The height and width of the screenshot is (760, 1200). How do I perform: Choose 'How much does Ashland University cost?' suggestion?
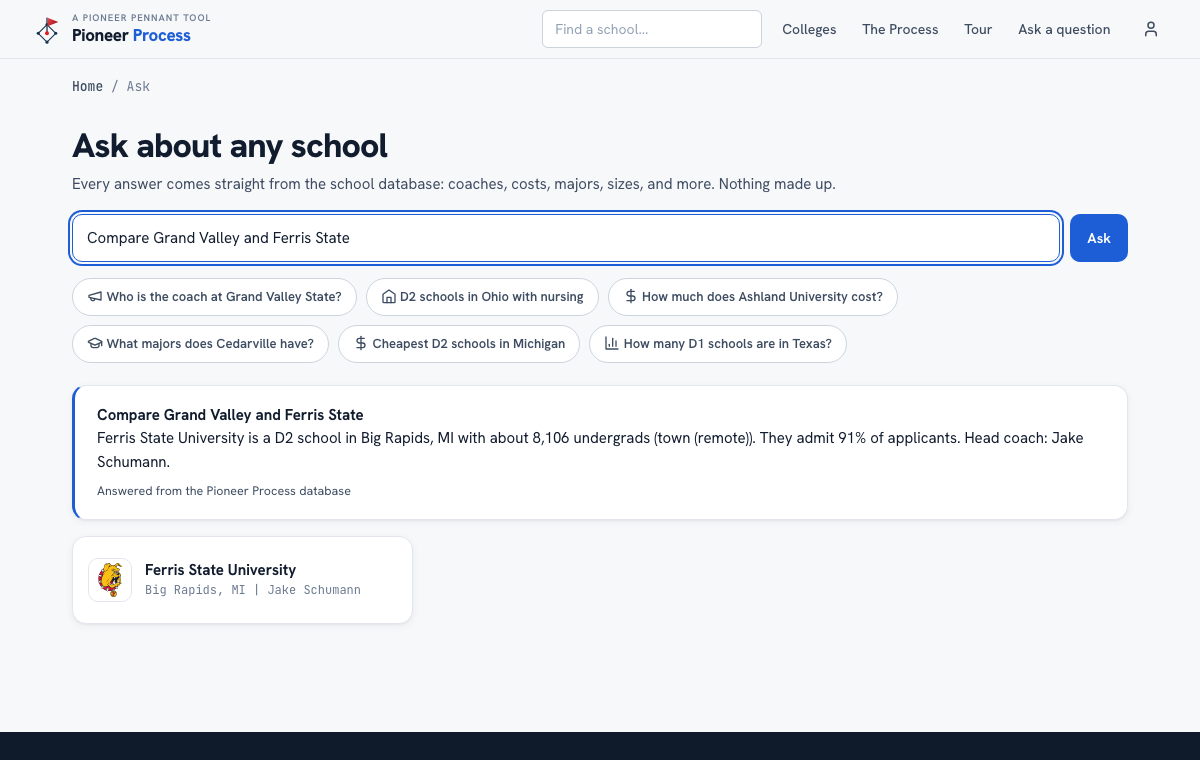tap(753, 297)
